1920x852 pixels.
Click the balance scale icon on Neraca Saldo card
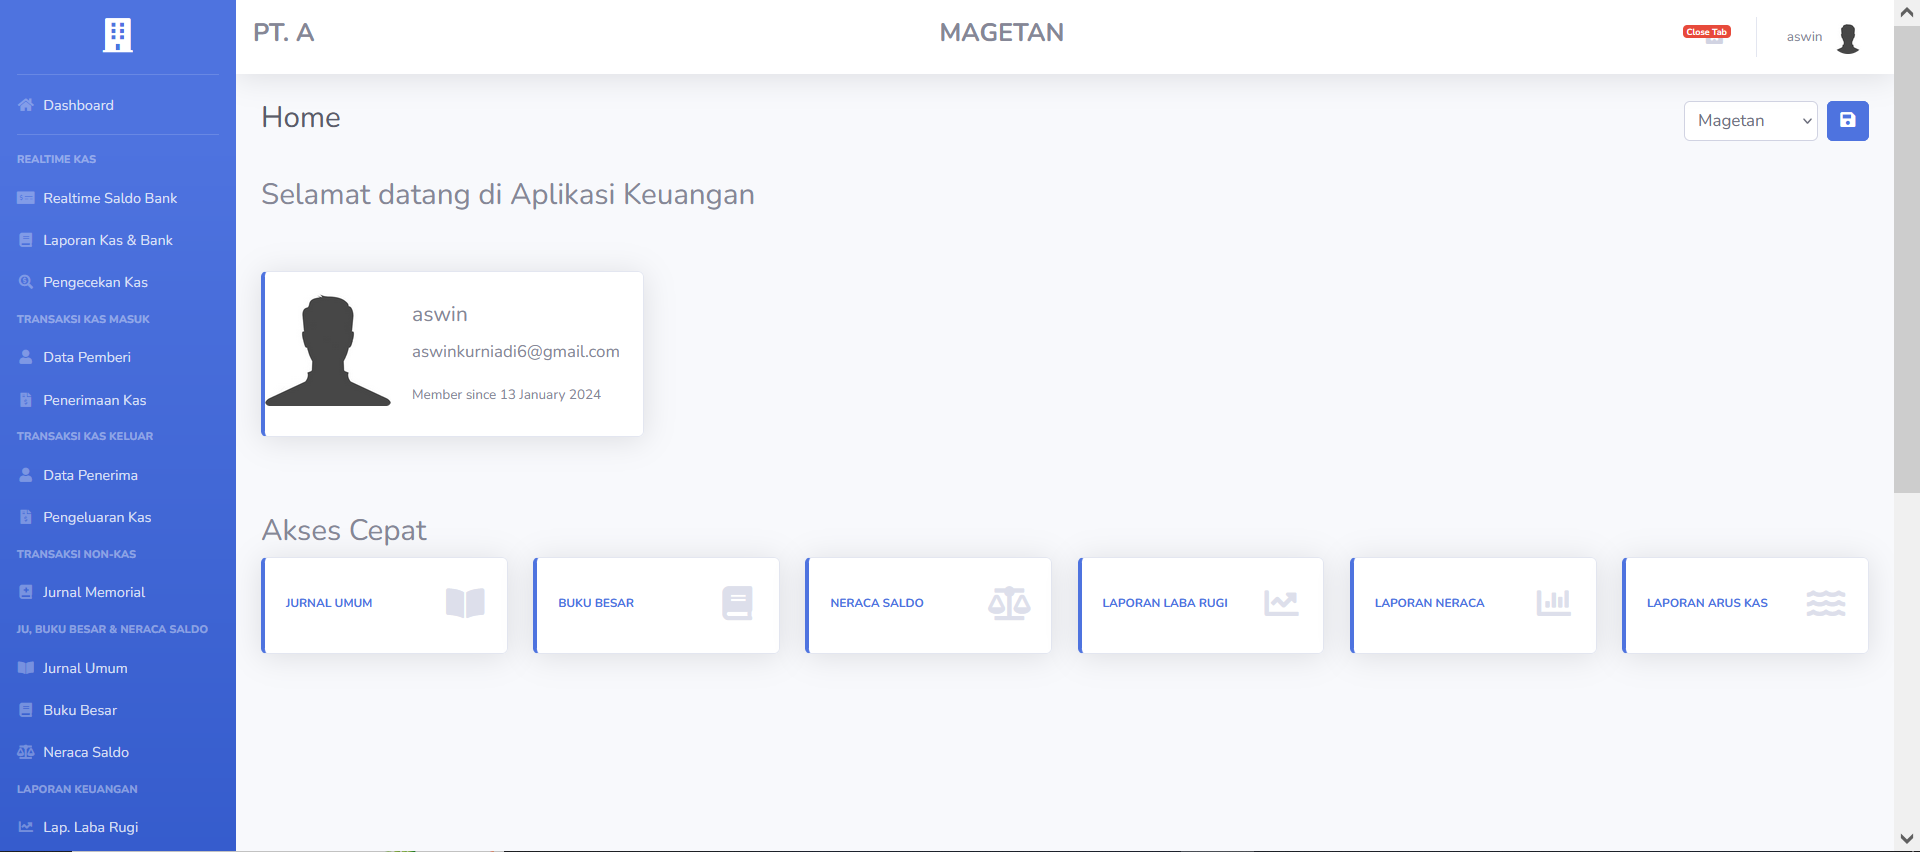[1009, 603]
